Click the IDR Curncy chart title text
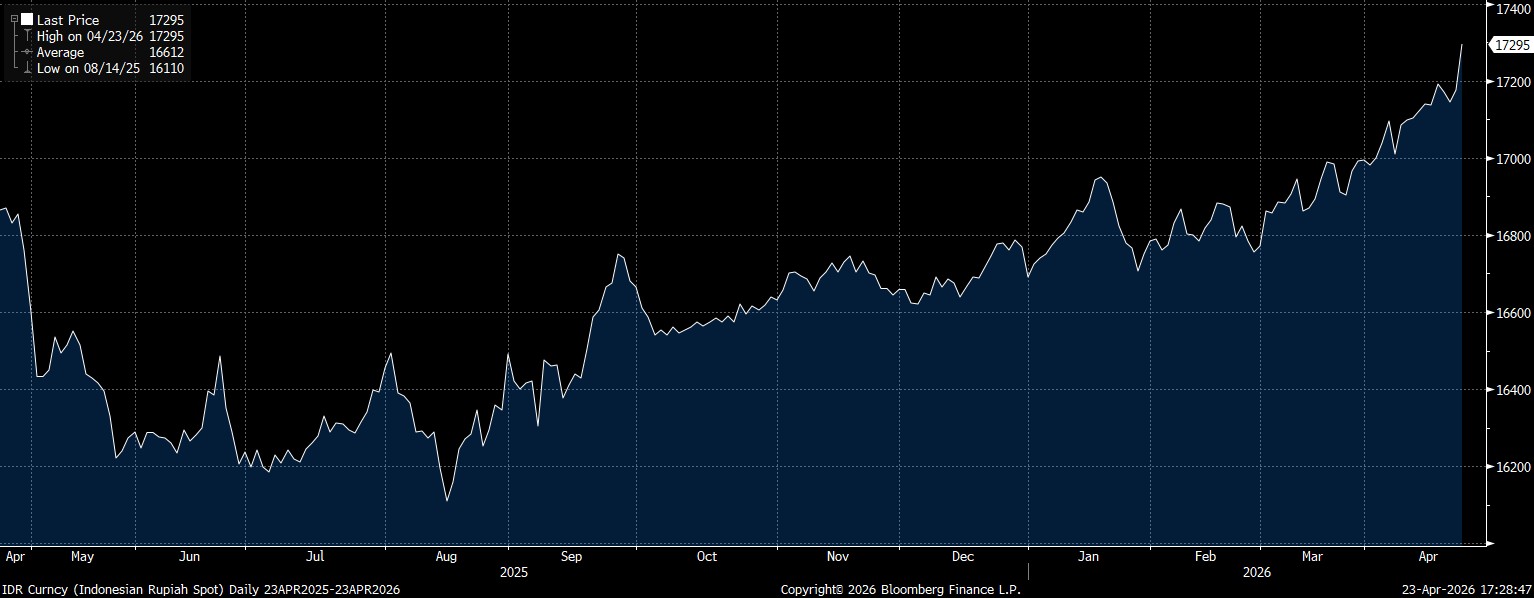The height and width of the screenshot is (598, 1534). (202, 590)
